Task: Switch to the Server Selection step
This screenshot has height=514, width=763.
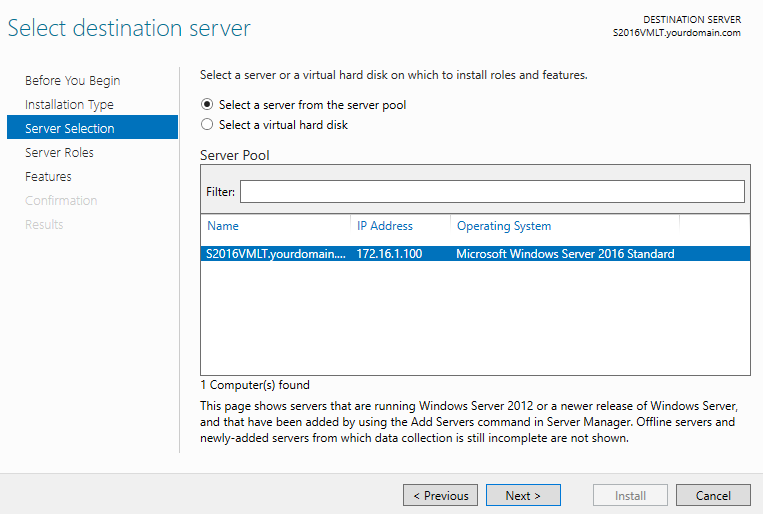Action: pyautogui.click(x=70, y=129)
